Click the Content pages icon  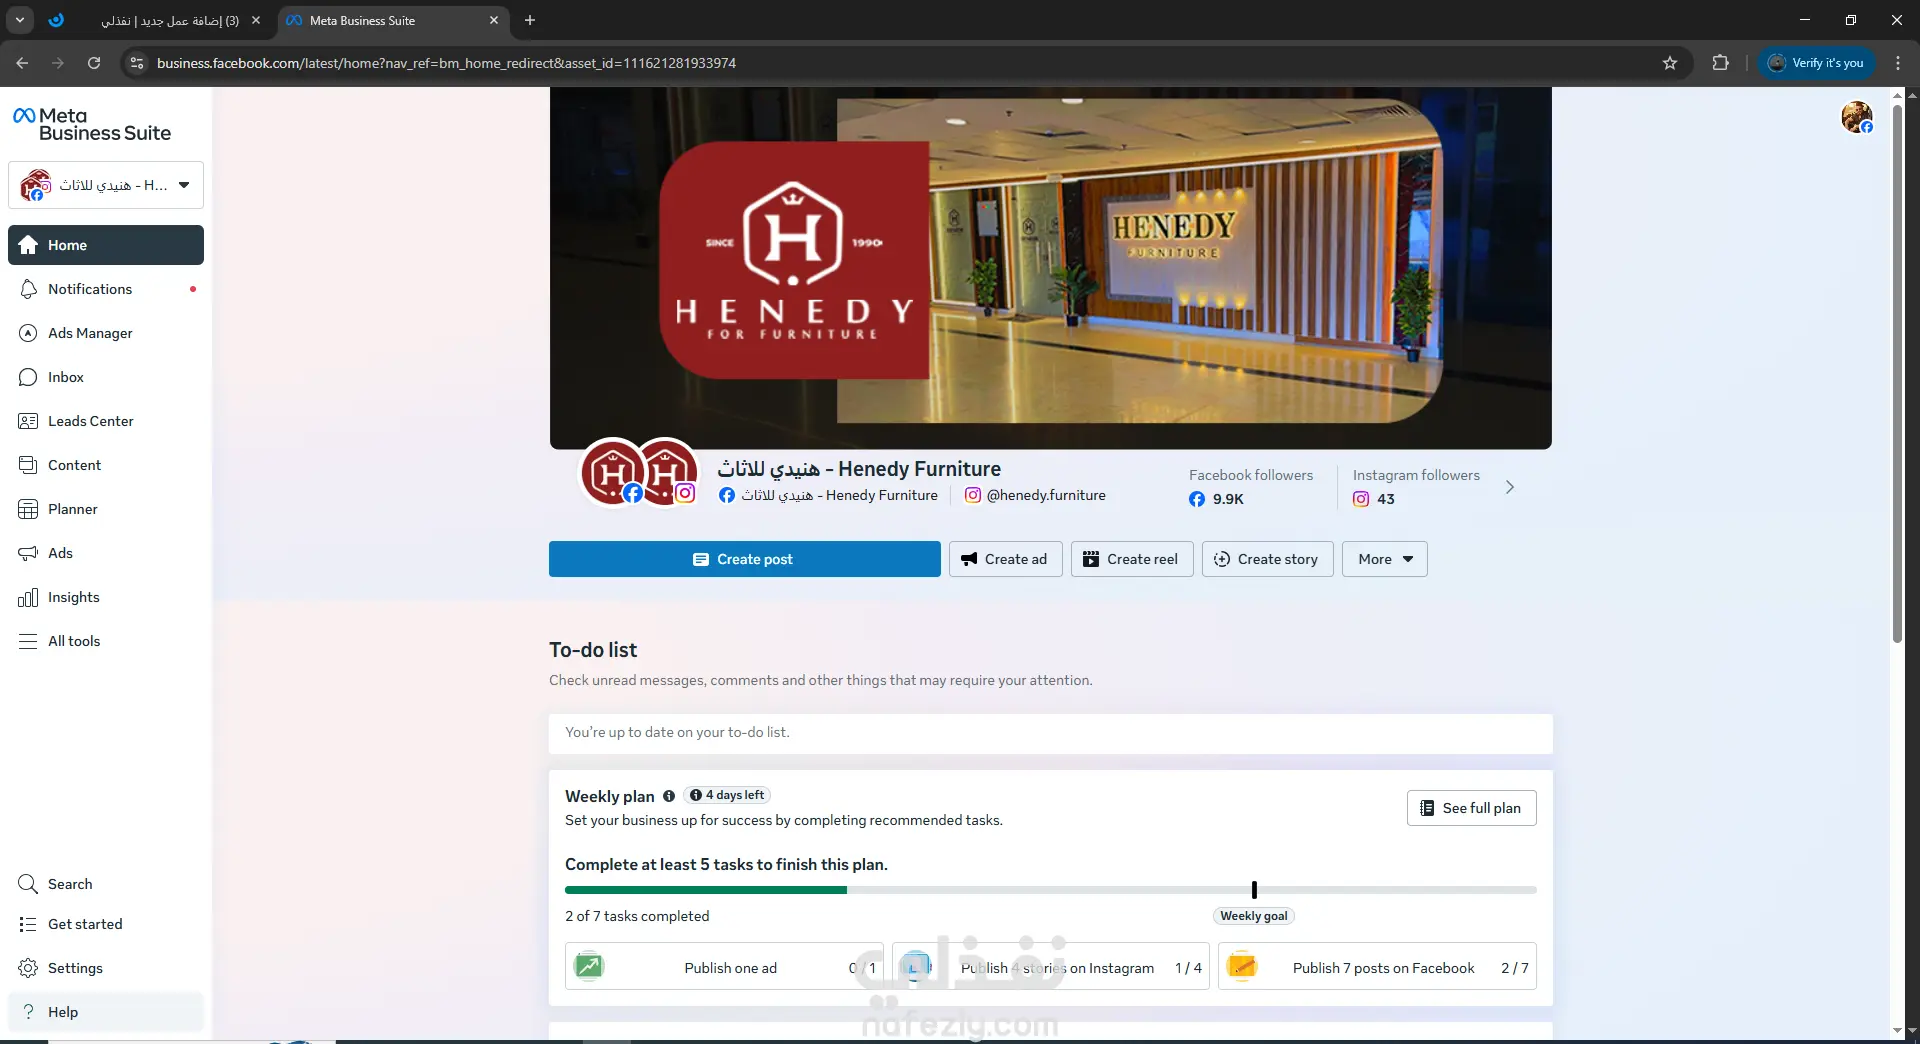click(28, 465)
